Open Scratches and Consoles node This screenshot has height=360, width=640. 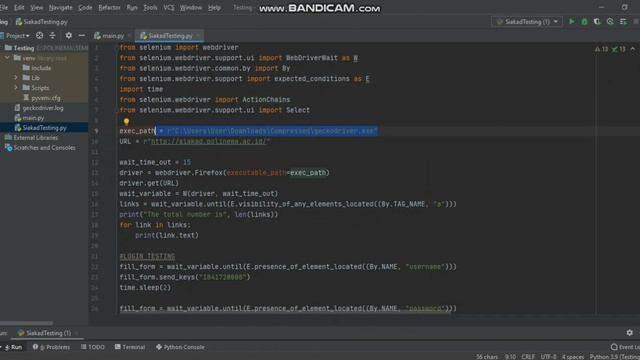pyautogui.click(x=40, y=148)
